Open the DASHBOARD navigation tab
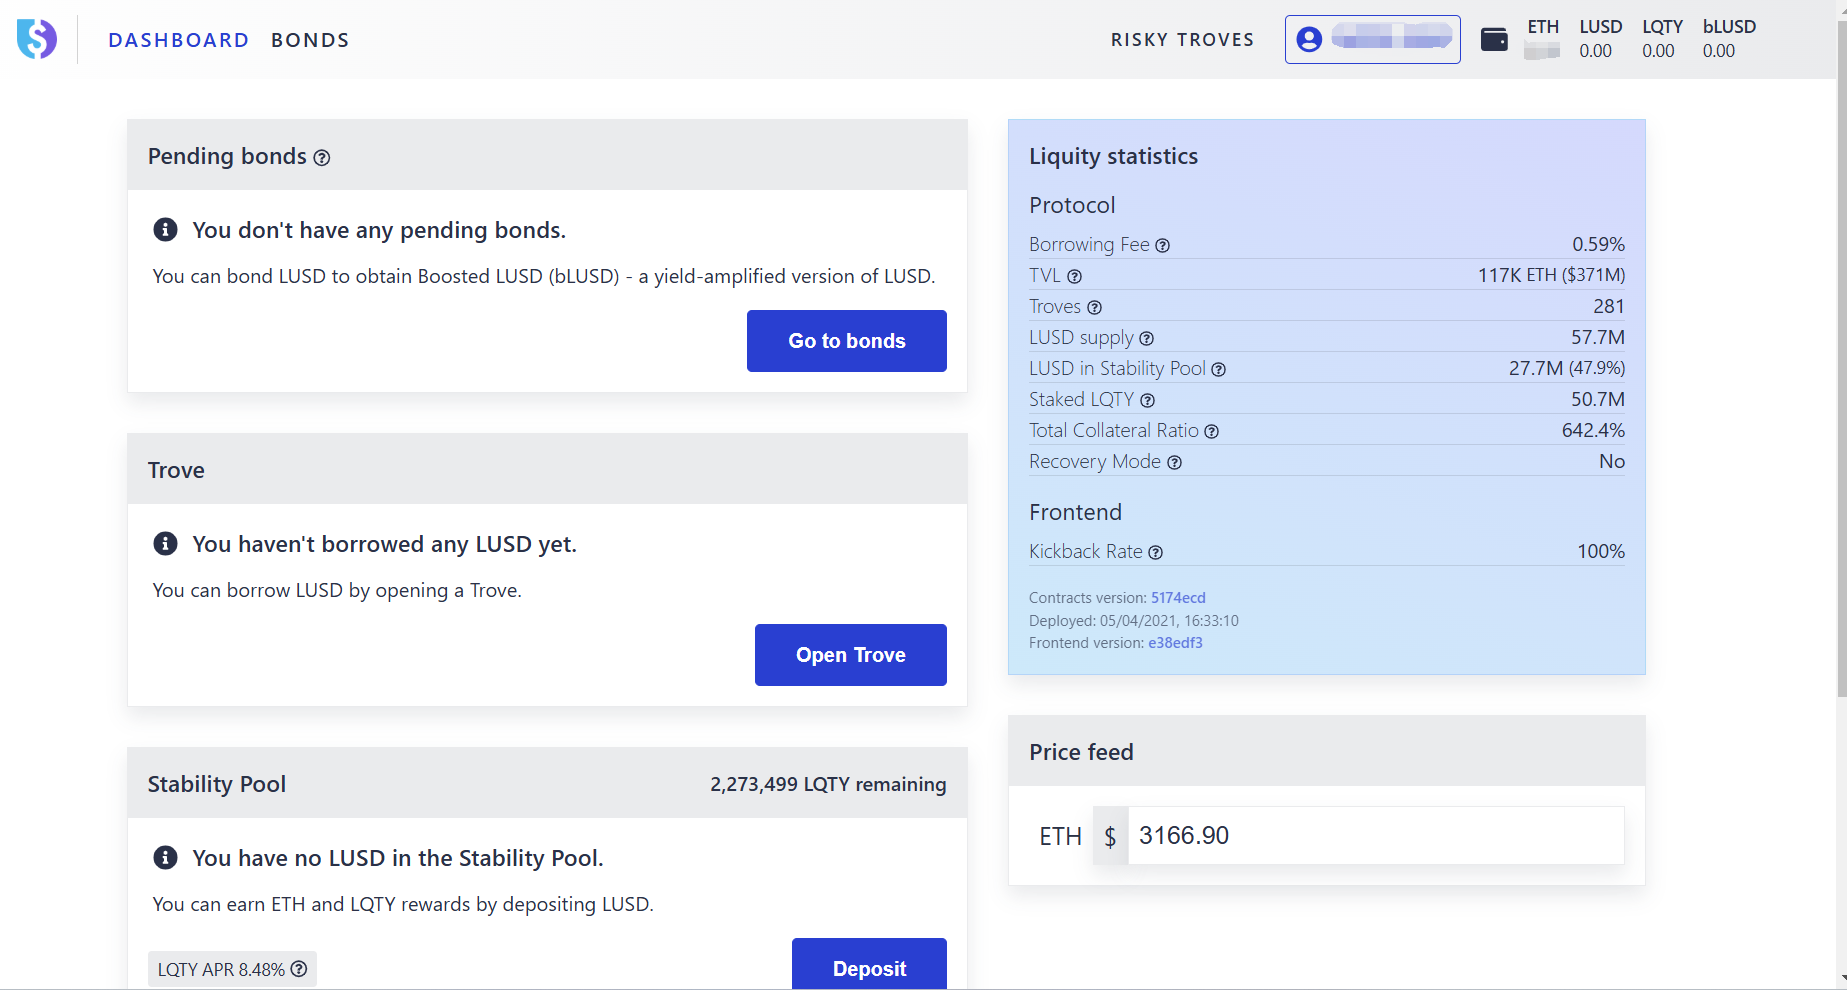1847x990 pixels. pos(179,40)
